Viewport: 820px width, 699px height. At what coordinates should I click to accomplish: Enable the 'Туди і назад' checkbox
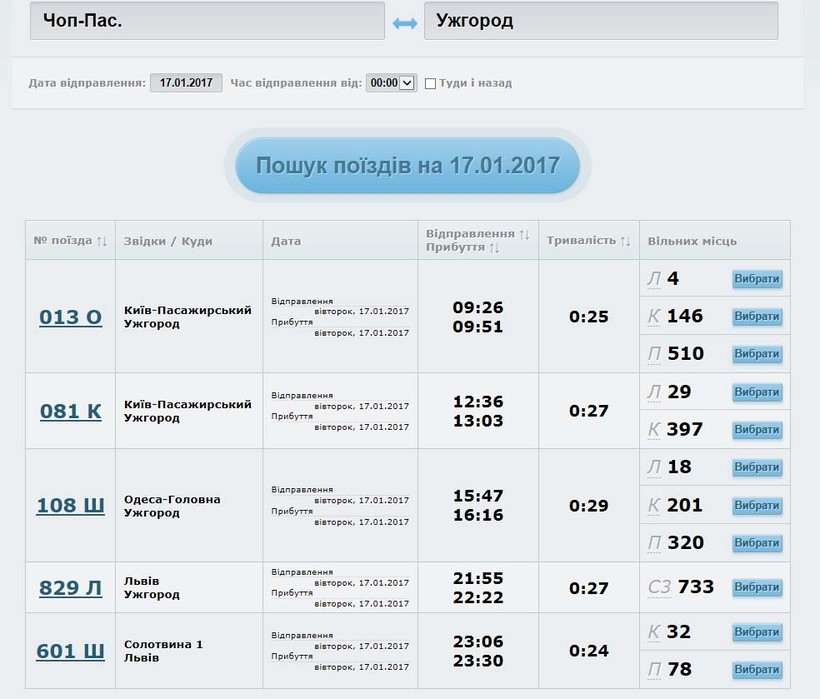click(x=430, y=84)
